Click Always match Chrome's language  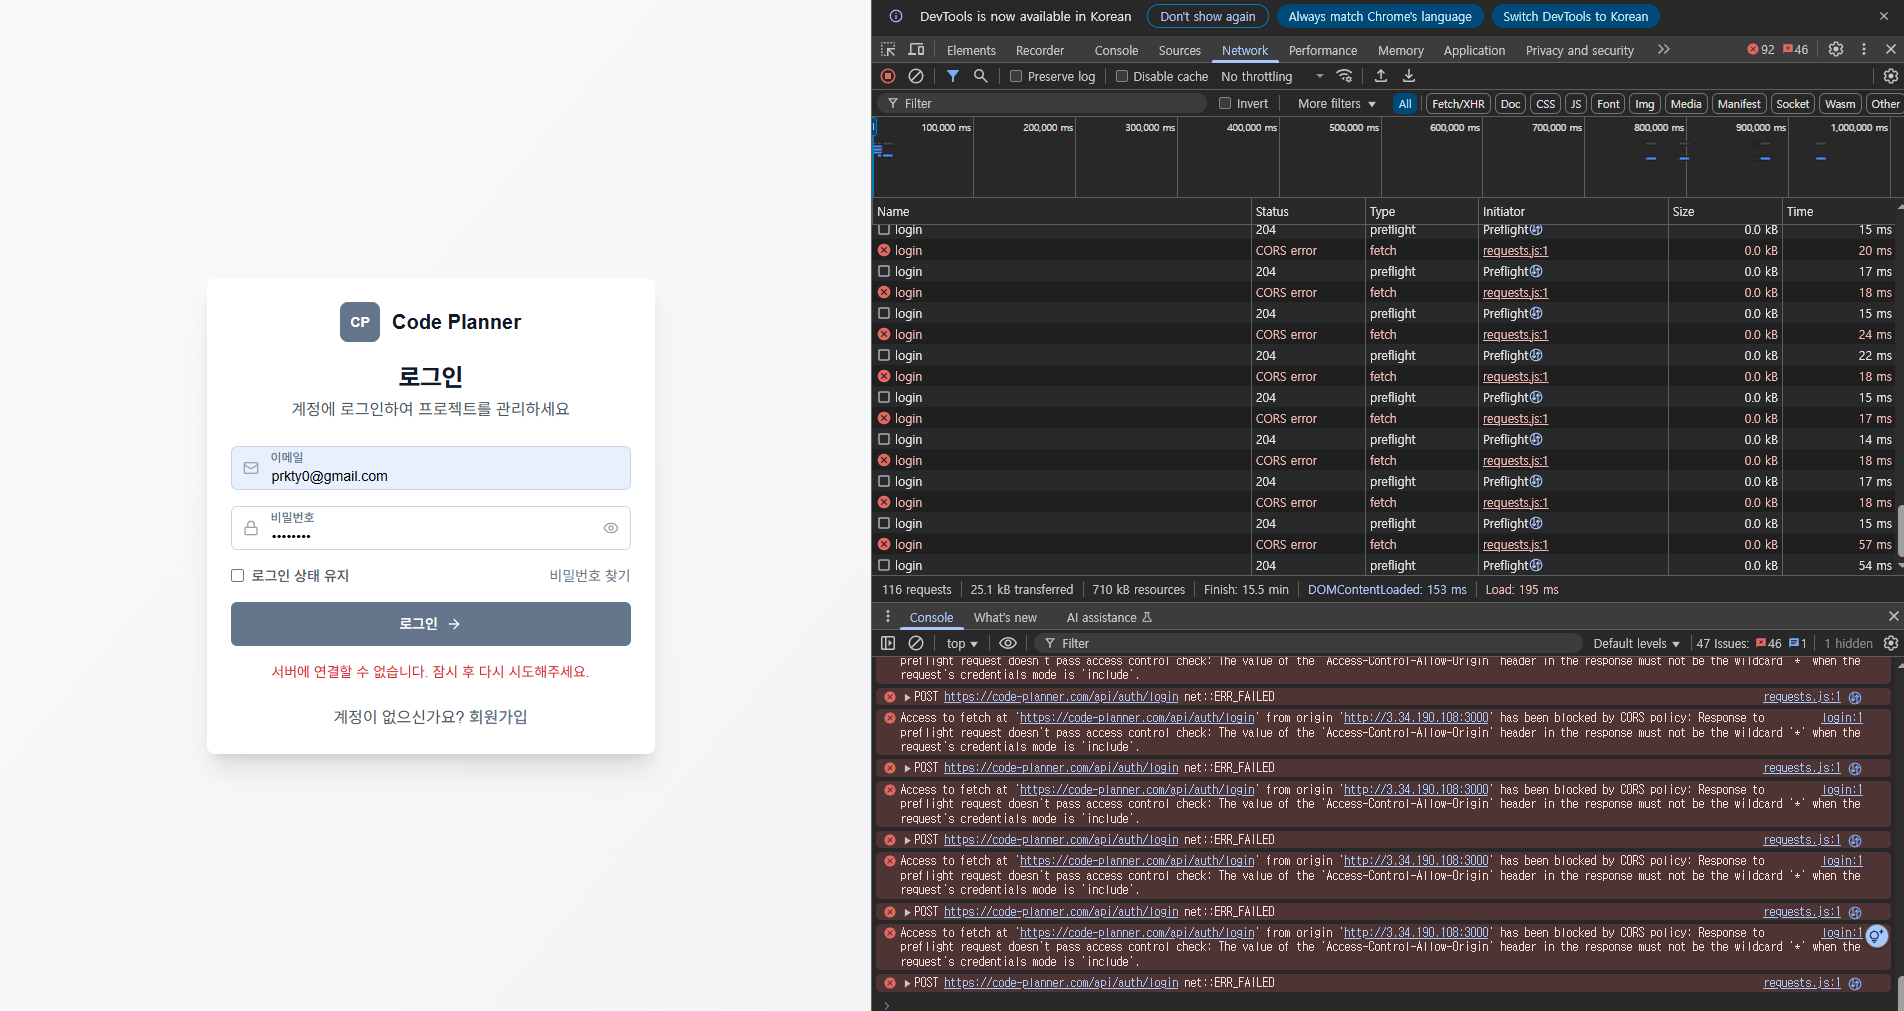[x=1380, y=16]
